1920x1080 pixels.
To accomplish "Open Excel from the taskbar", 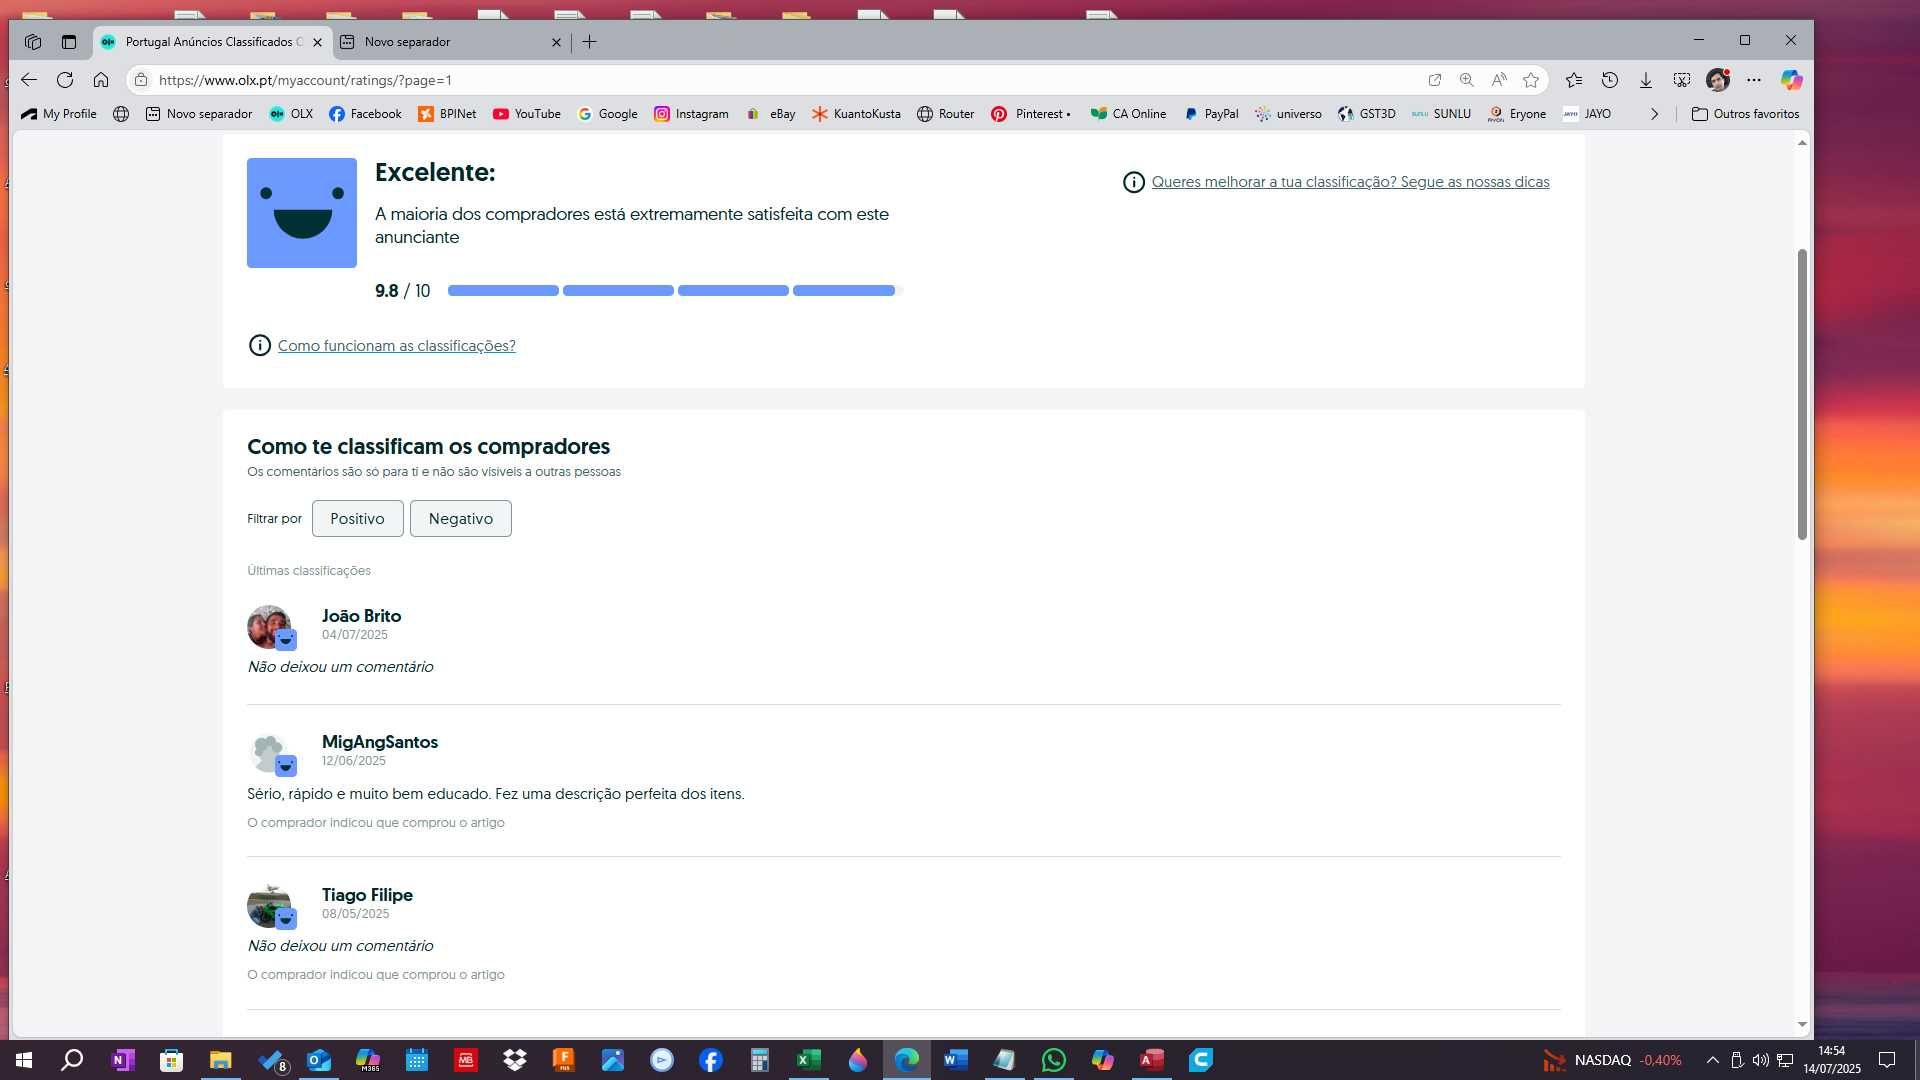I will click(x=809, y=1060).
